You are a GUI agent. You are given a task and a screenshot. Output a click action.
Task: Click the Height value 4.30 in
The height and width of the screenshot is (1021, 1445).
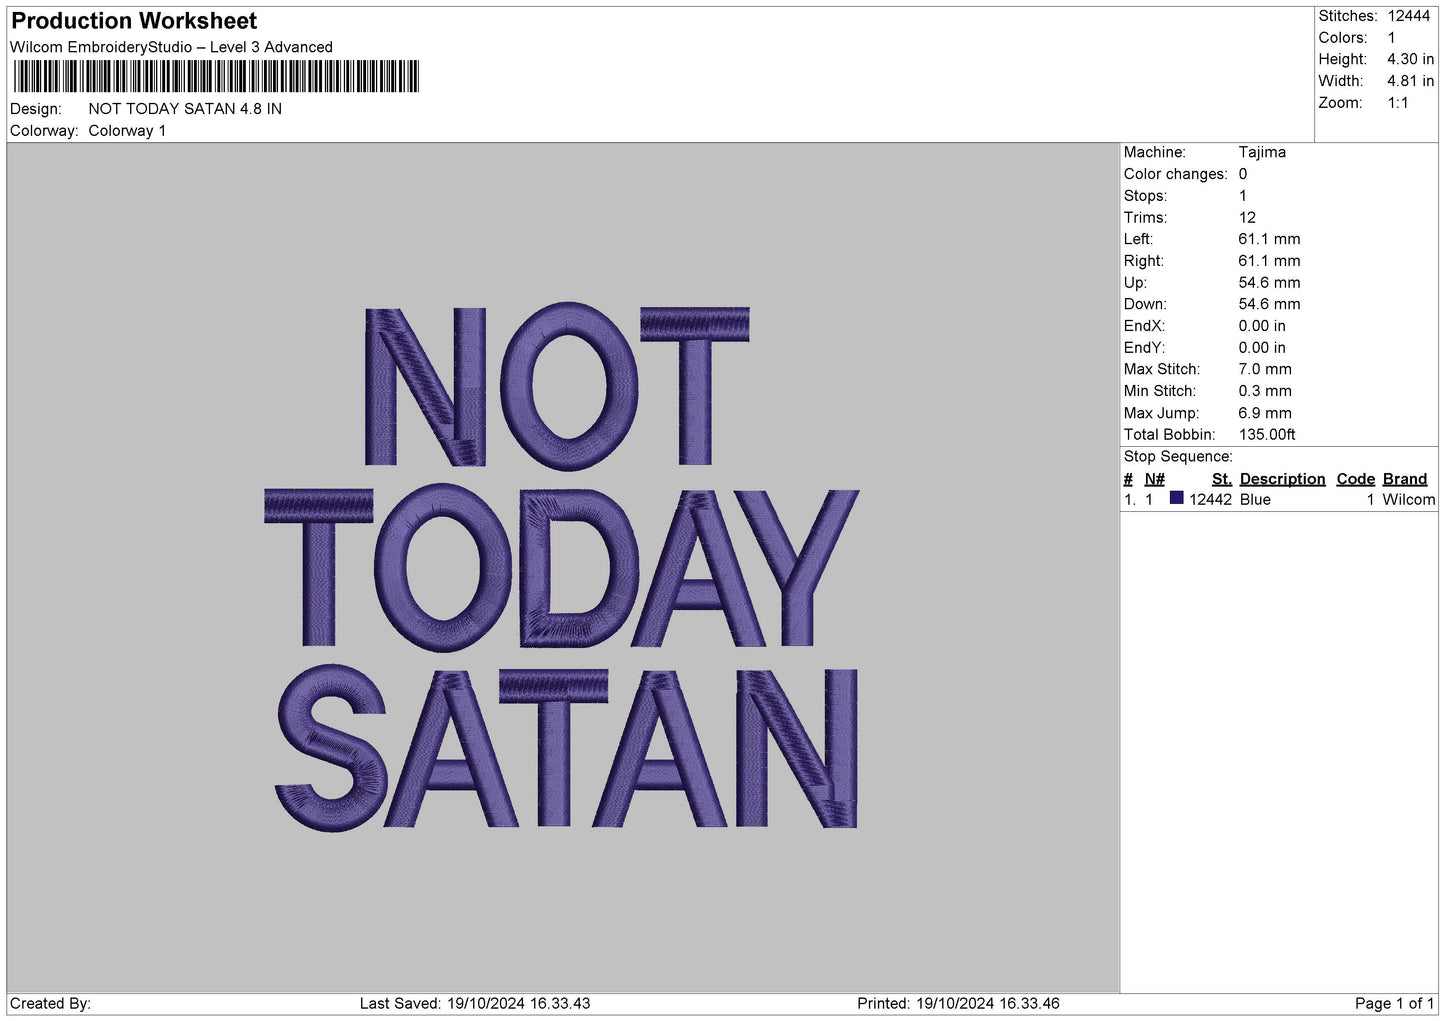pos(1410,60)
